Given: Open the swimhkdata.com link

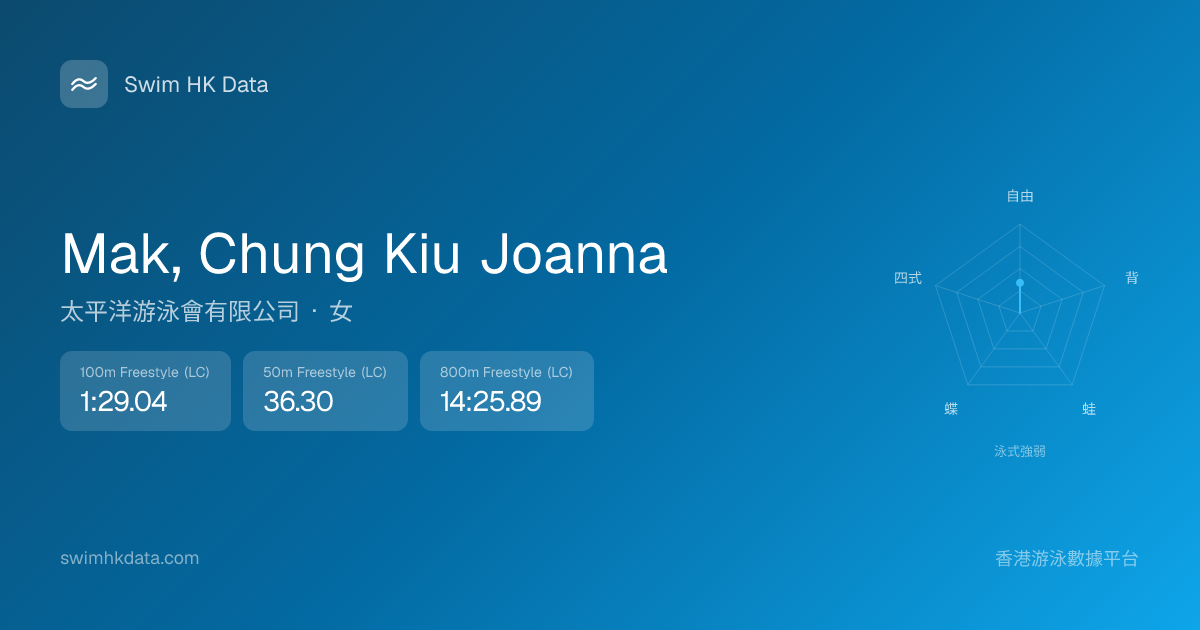Looking at the screenshot, I should coord(130,558).
